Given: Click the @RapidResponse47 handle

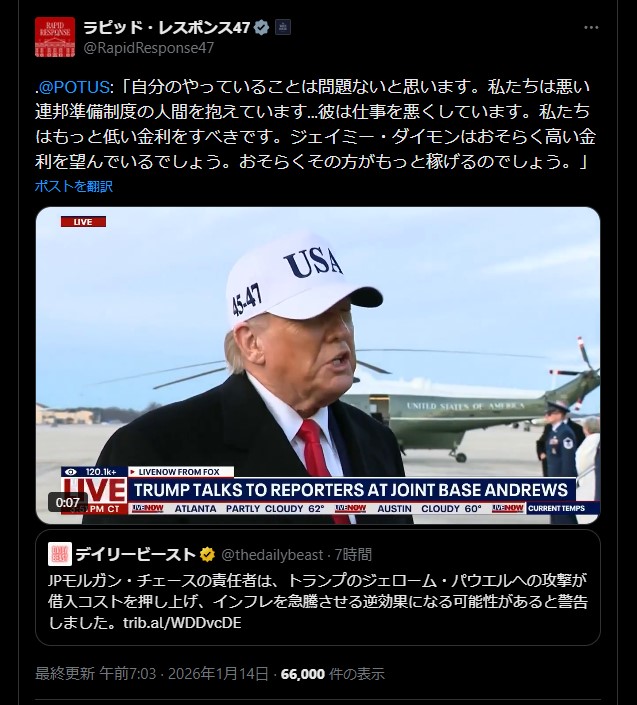Looking at the screenshot, I should (149, 48).
